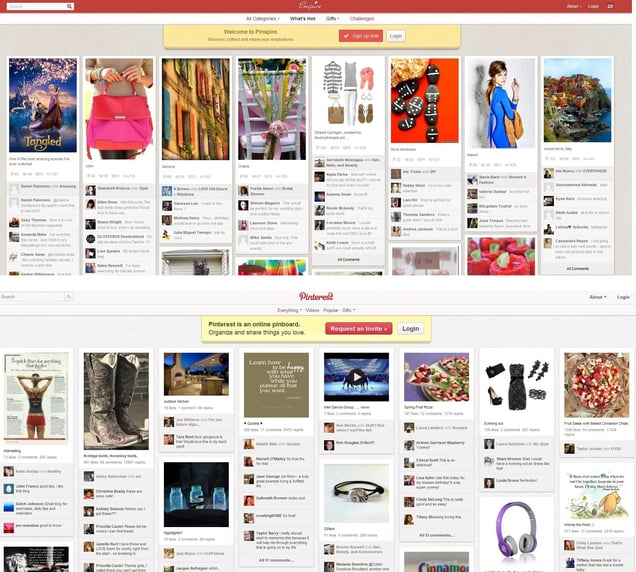Click Lorraine Moore's avatar in striped cardigan comments
Screen dimensions: 636x572
319,225
